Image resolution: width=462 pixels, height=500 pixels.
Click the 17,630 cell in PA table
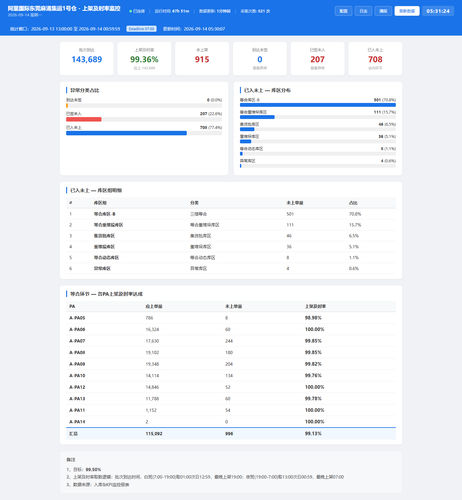click(x=152, y=341)
